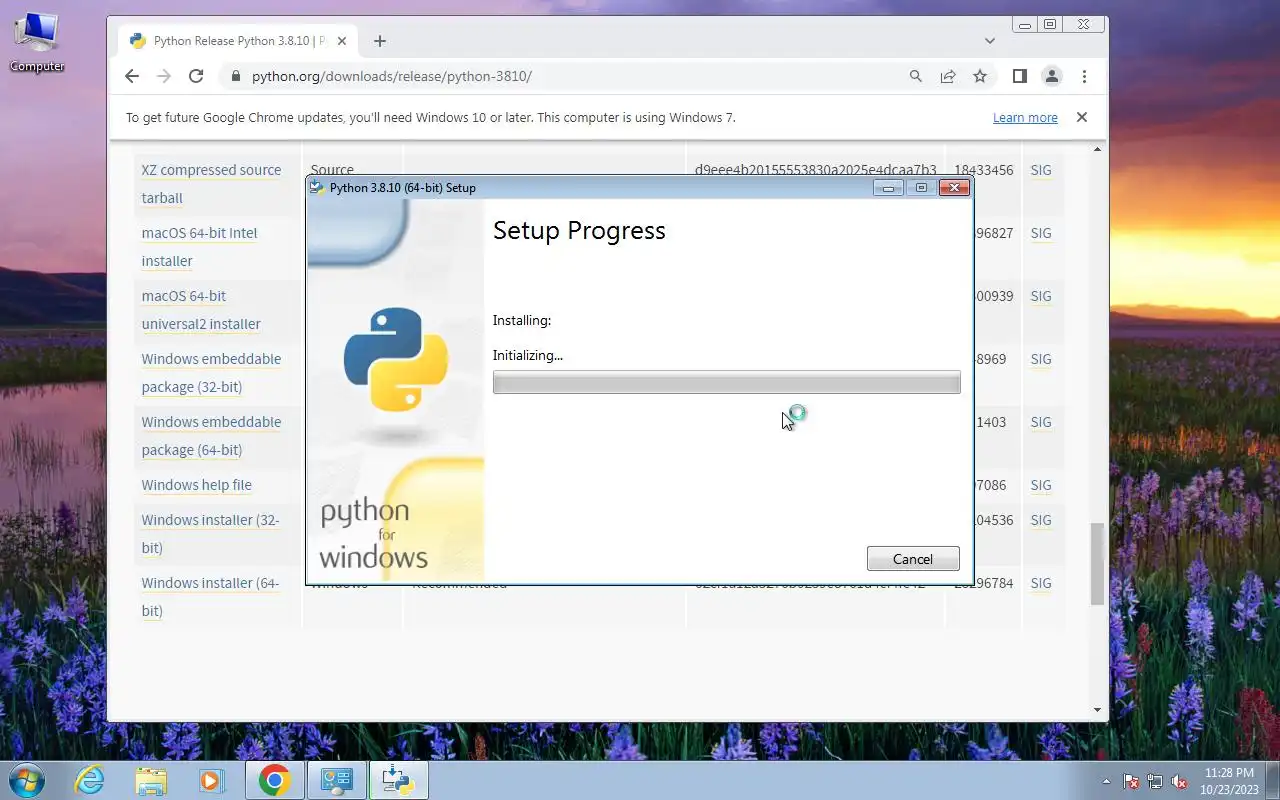Image resolution: width=1280 pixels, height=800 pixels.
Task: Open the Windows Start menu
Action: pos(27,780)
